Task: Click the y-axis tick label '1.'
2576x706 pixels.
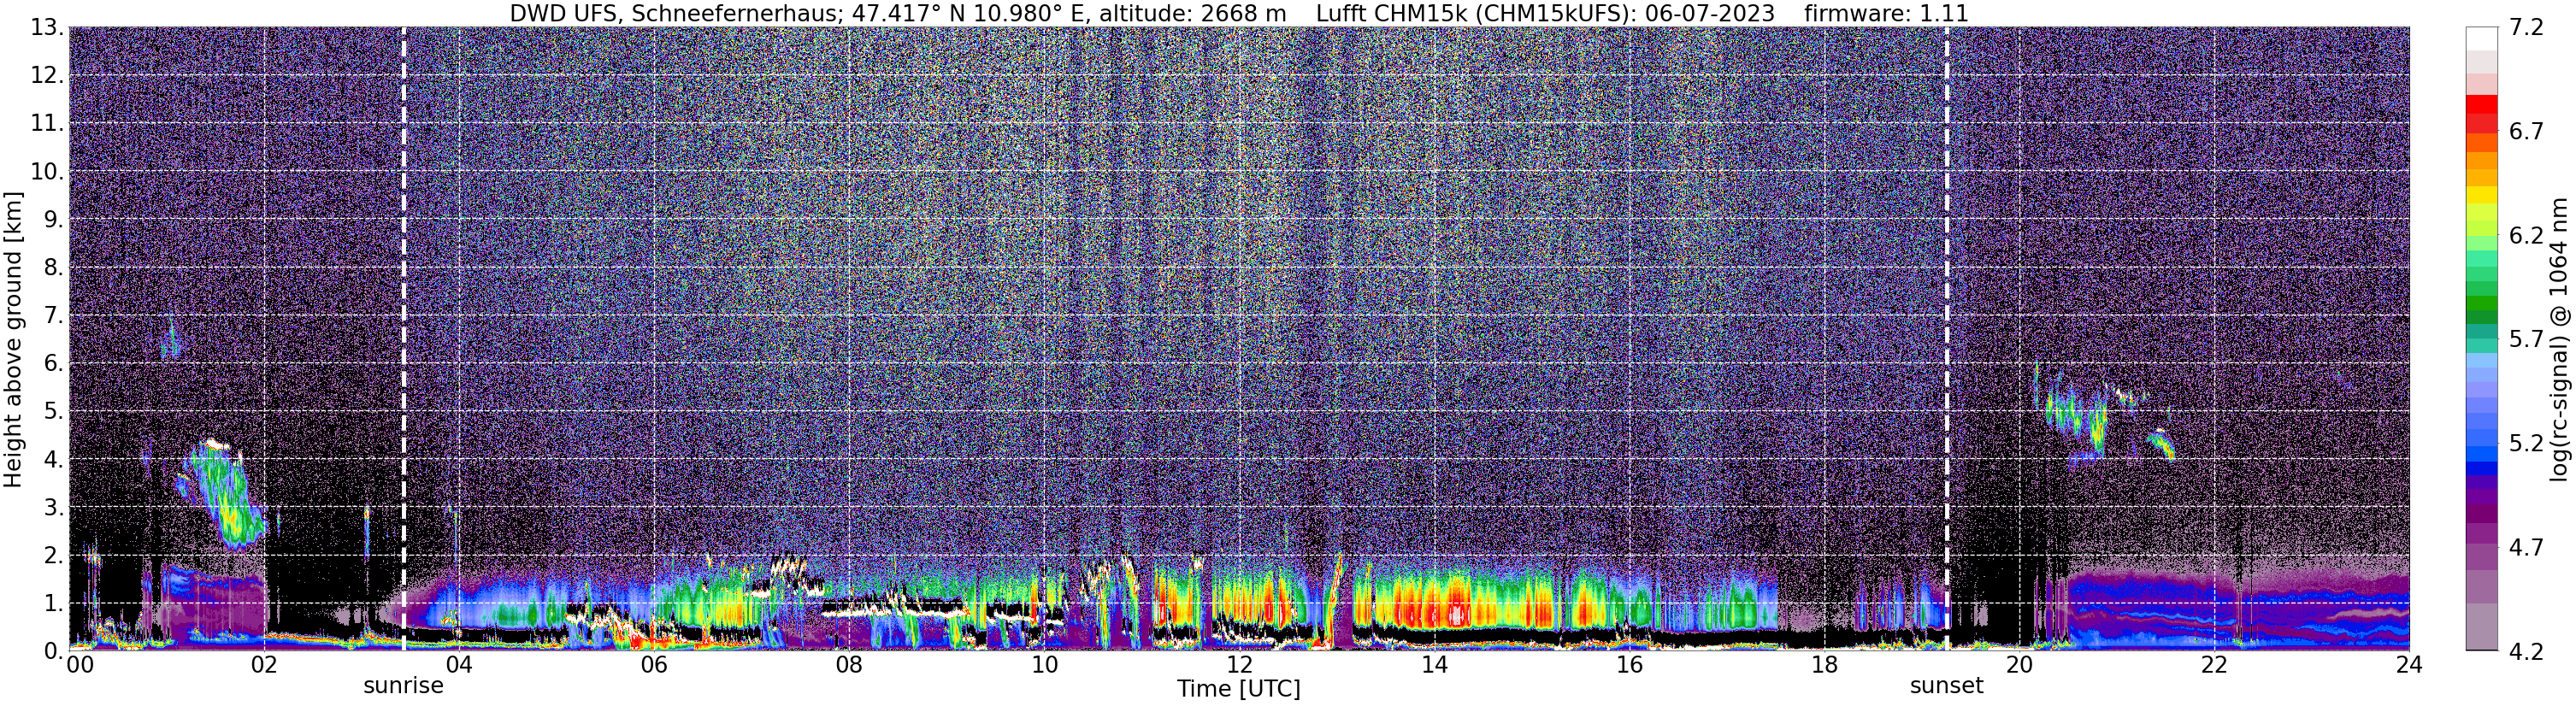Action: coord(53,604)
